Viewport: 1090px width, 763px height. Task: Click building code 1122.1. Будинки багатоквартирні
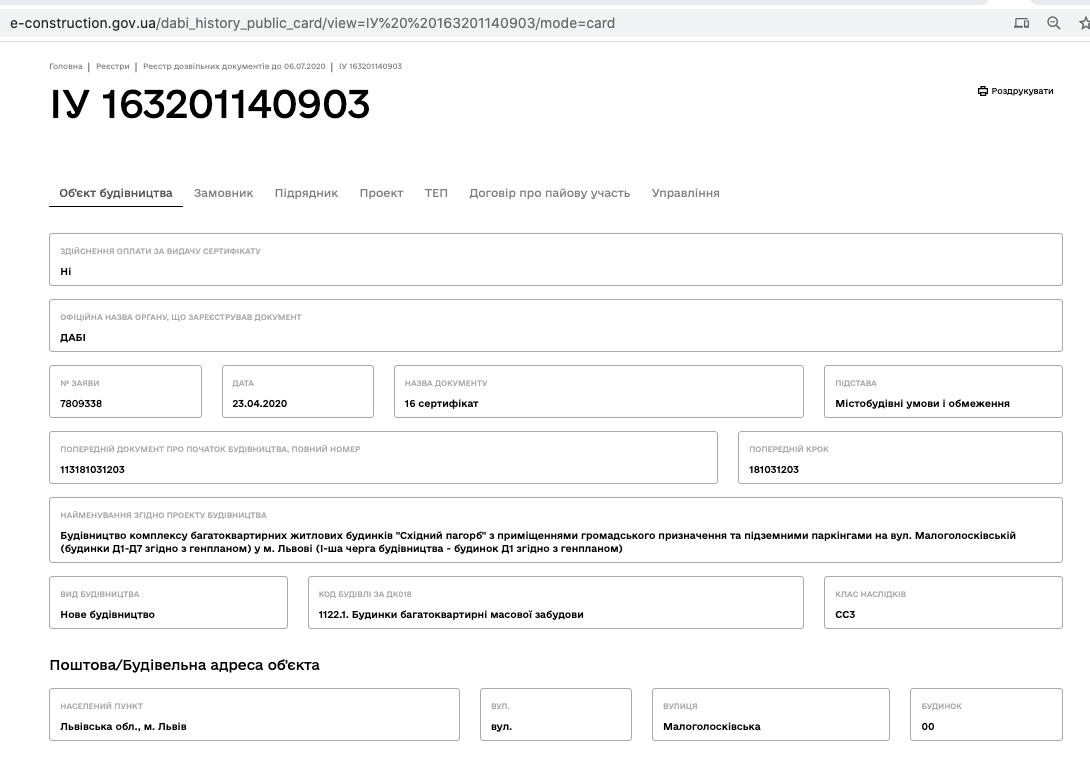(x=451, y=615)
